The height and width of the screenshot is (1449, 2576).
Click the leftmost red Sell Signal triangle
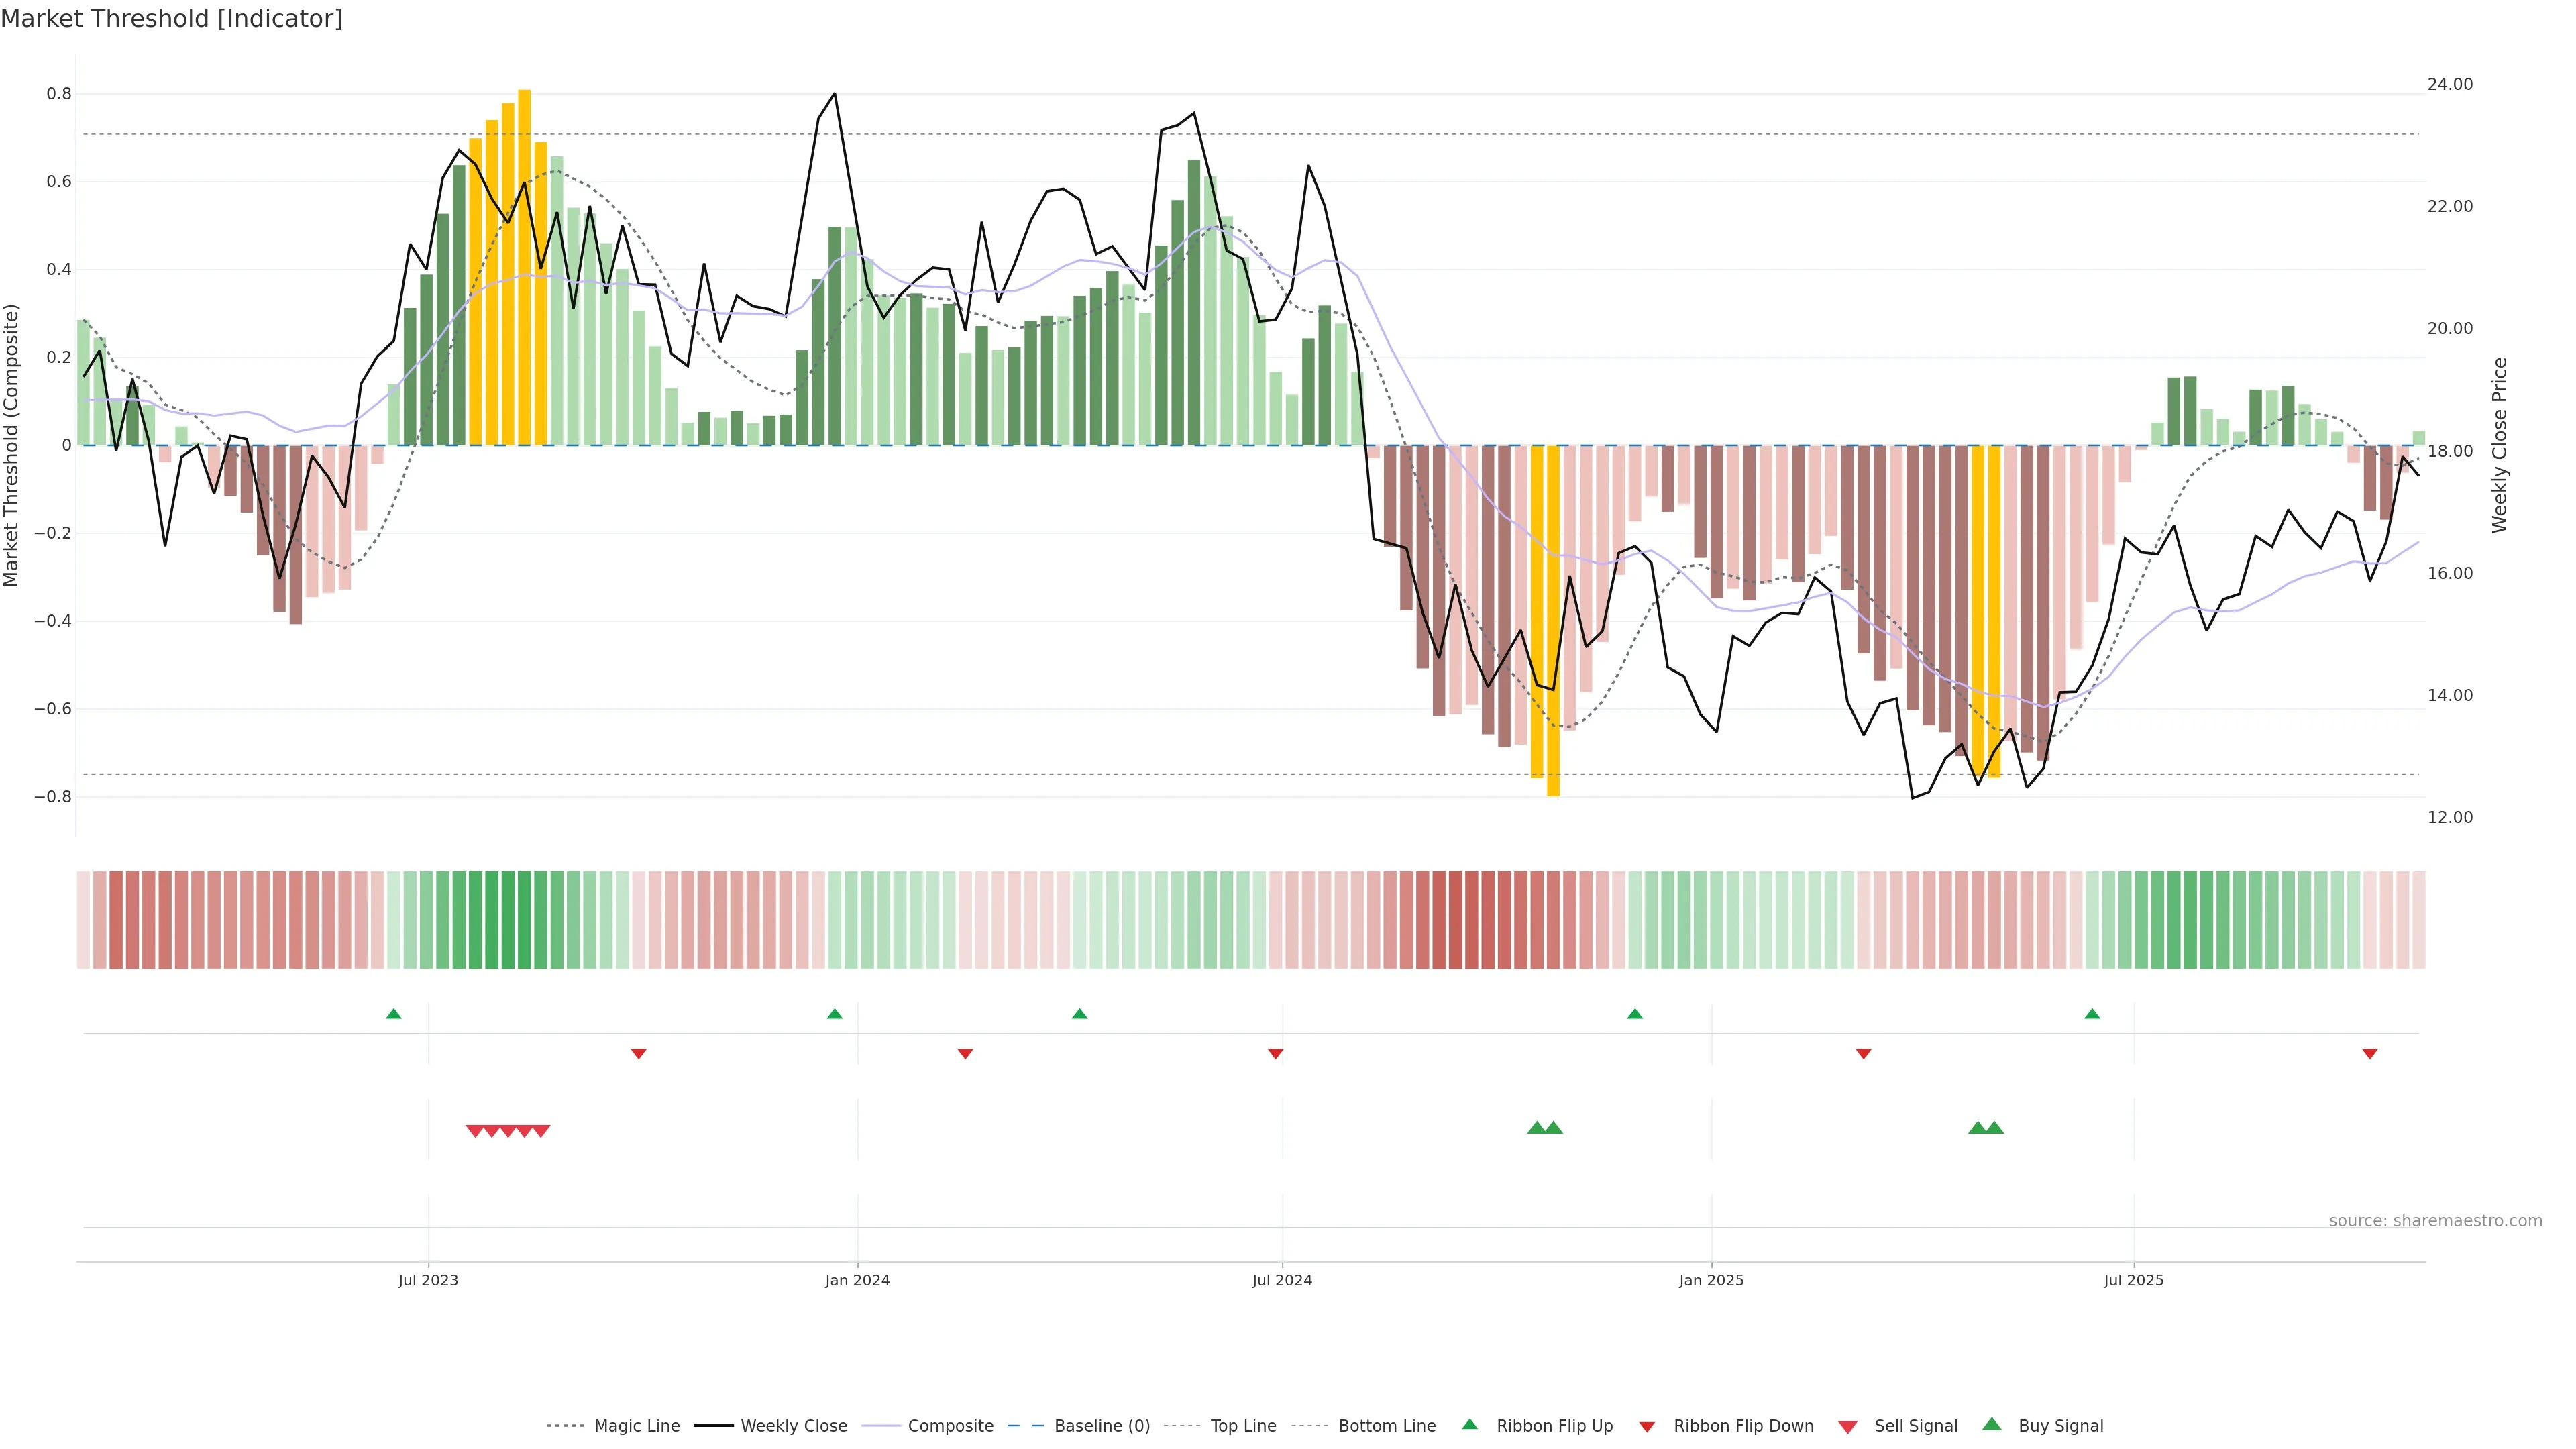pos(475,1131)
